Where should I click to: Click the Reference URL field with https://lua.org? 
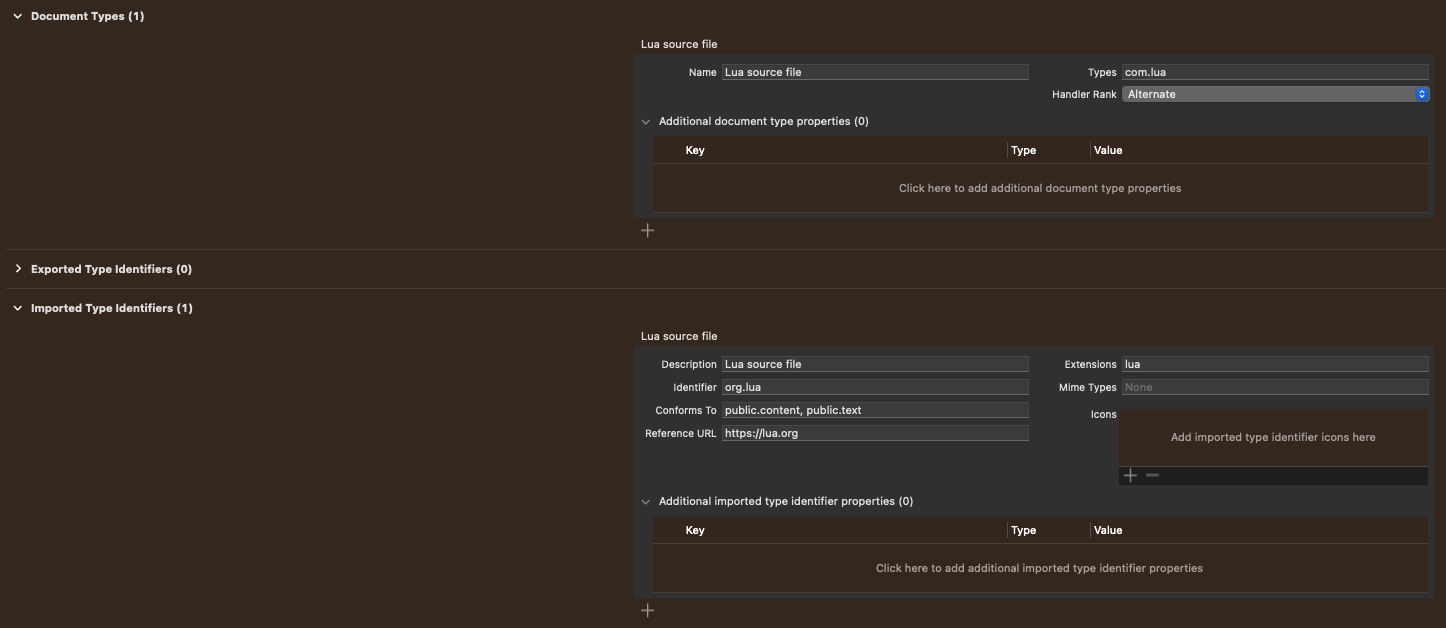pos(875,432)
